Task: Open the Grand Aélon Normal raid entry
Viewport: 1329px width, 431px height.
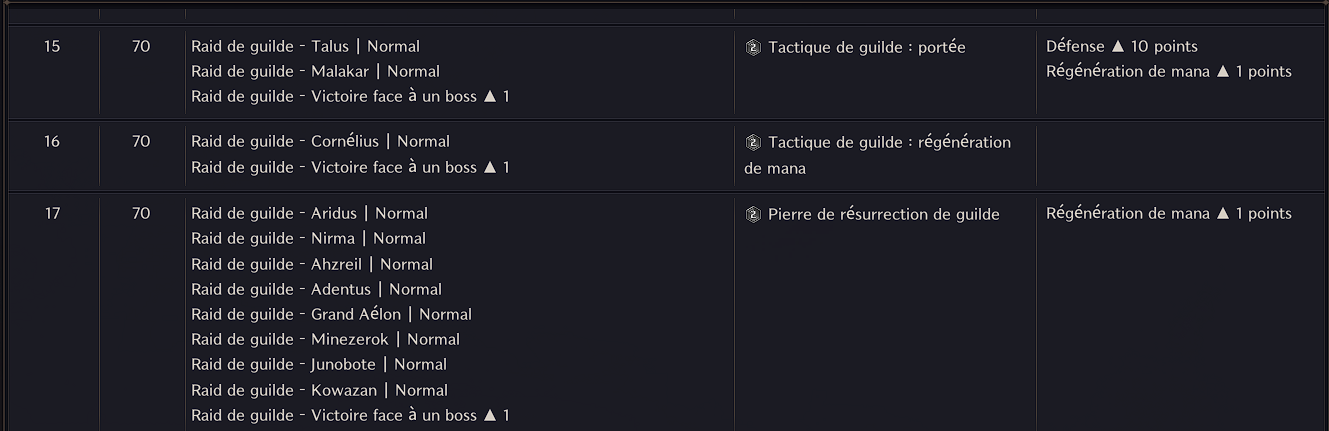Action: (331, 314)
